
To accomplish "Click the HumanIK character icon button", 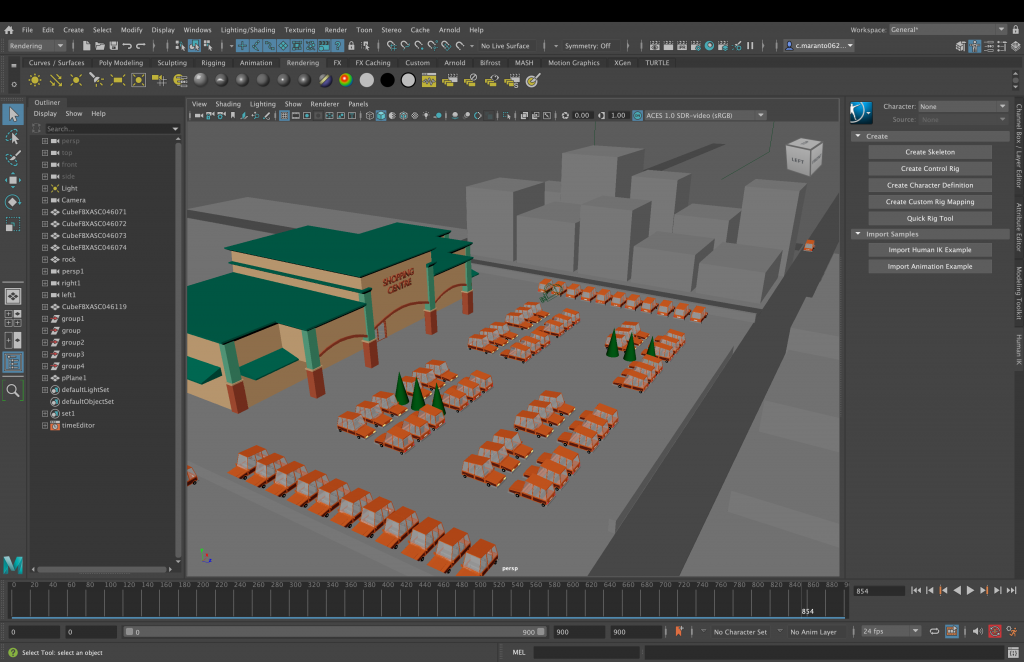I will (x=861, y=112).
